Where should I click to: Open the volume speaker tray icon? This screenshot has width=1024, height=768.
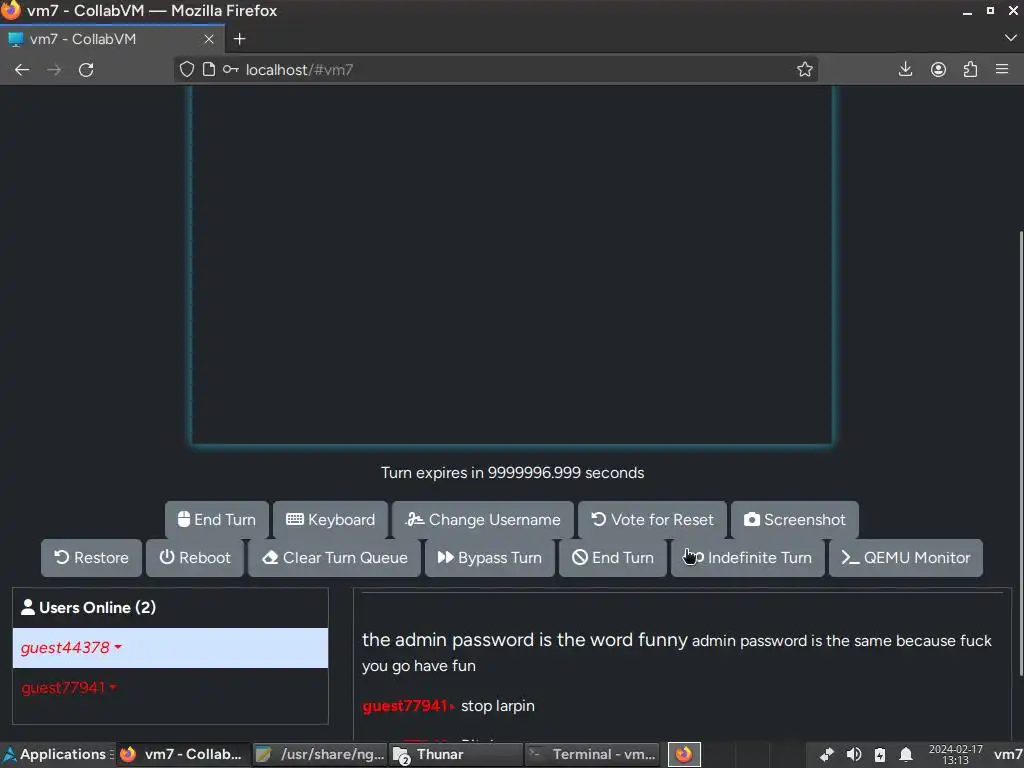point(854,754)
